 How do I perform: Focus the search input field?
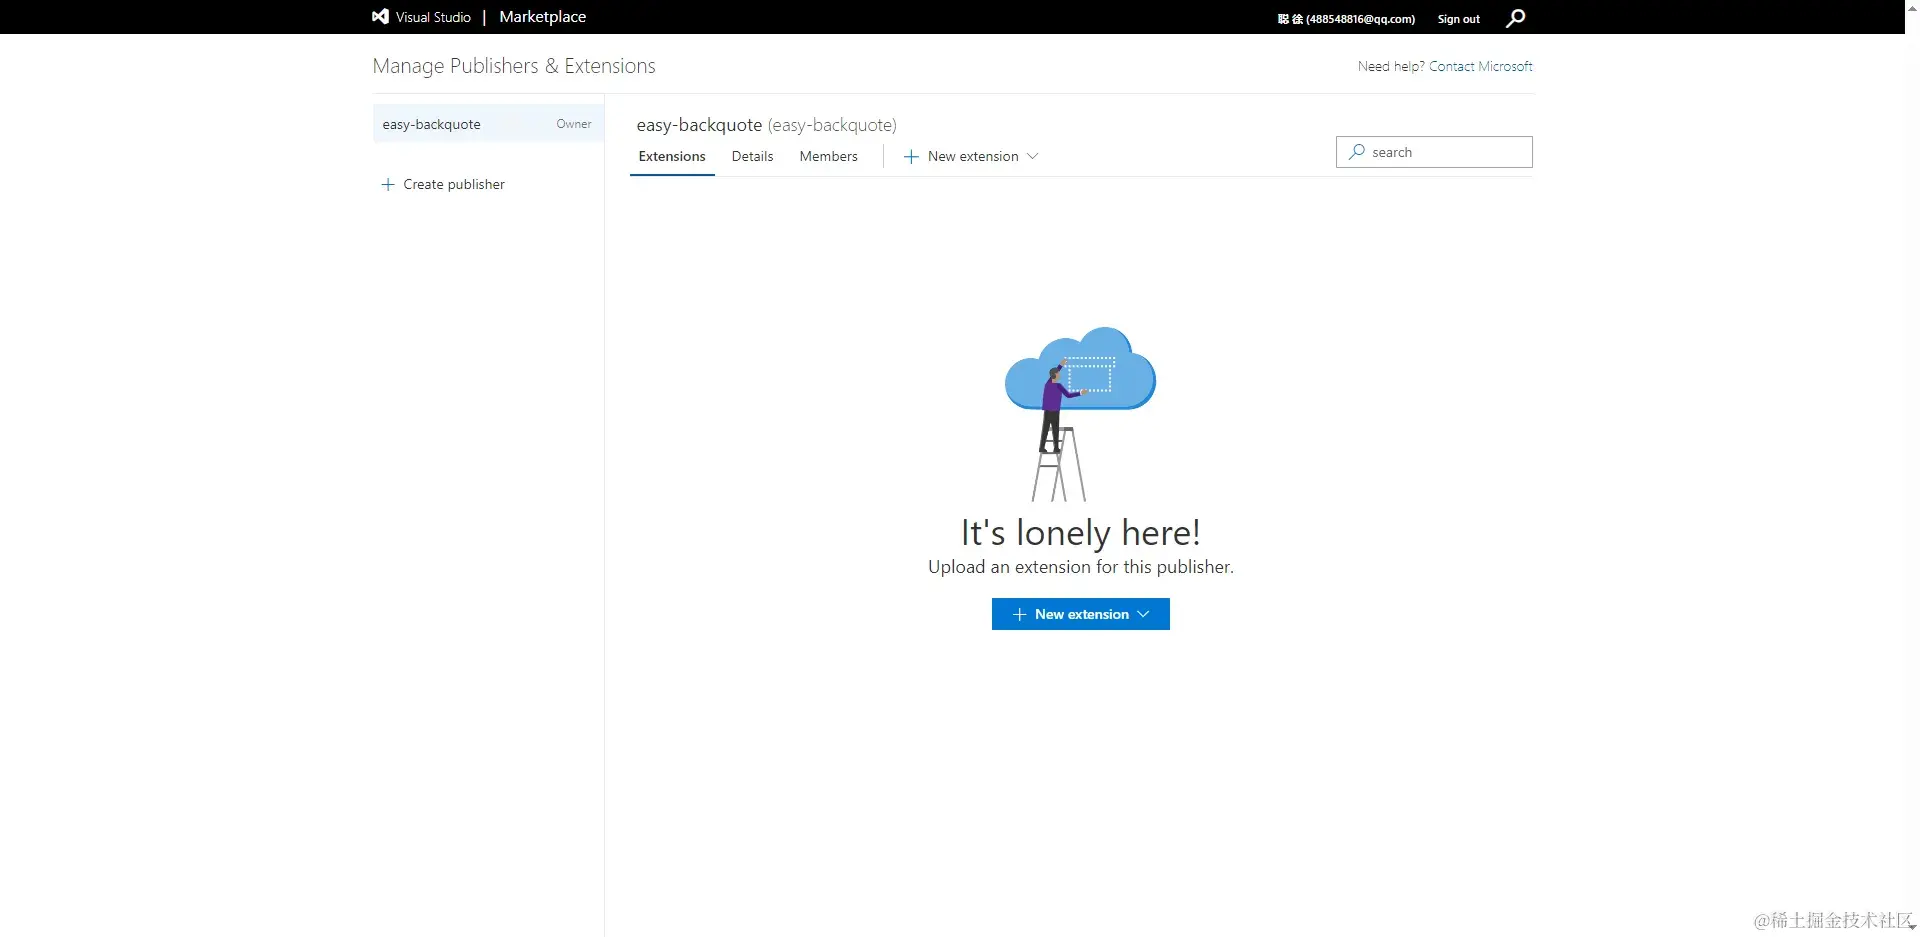click(x=1434, y=152)
